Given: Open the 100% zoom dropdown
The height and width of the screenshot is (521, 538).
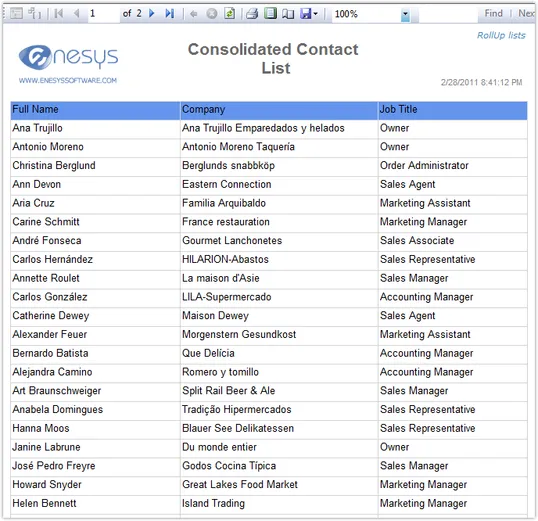Looking at the screenshot, I should click(405, 14).
